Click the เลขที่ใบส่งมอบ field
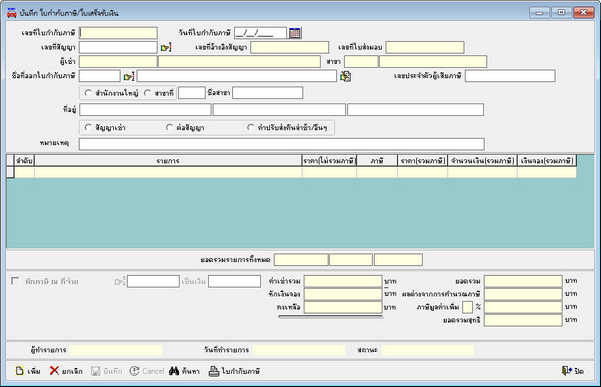The image size is (601, 387). point(425,47)
